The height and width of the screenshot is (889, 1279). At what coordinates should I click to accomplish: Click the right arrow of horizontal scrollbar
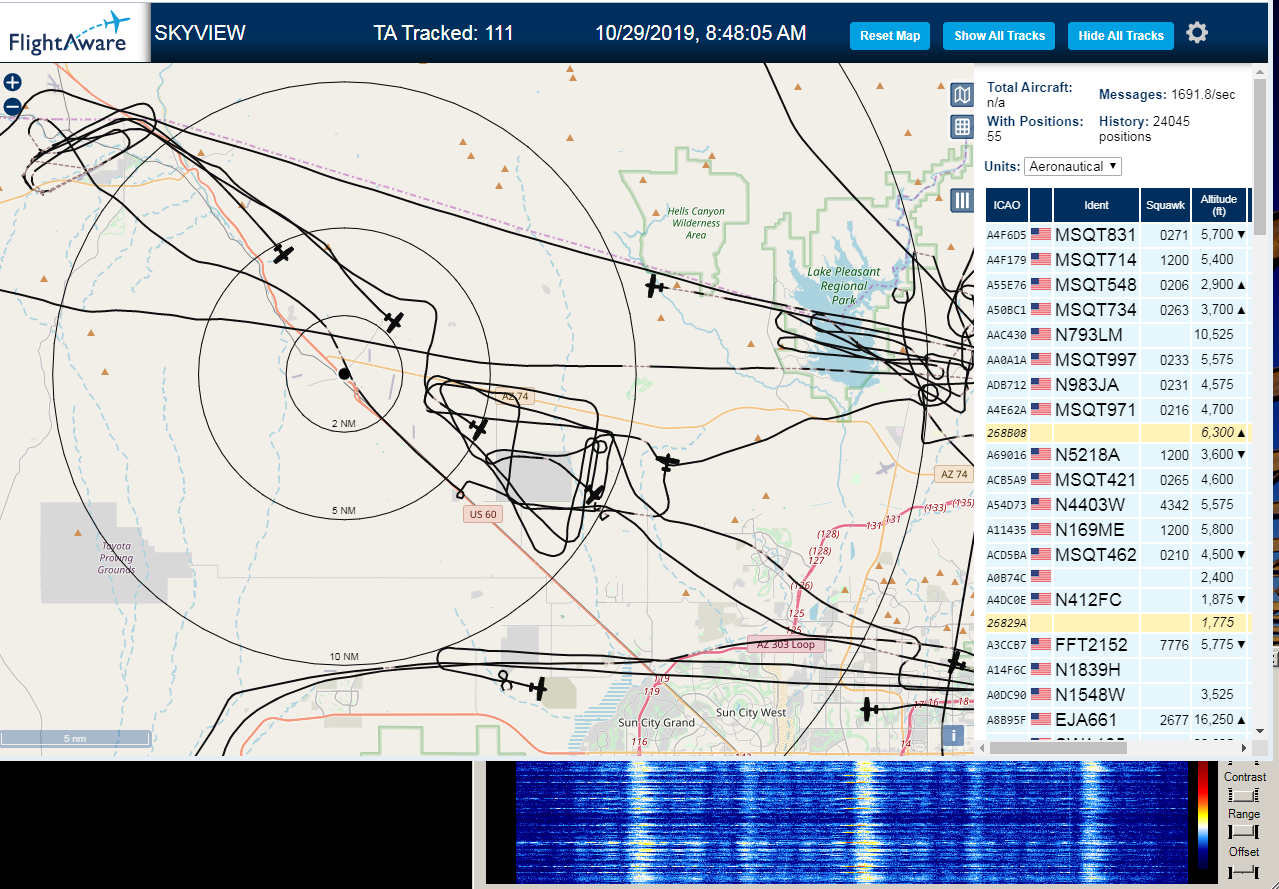coord(1243,748)
